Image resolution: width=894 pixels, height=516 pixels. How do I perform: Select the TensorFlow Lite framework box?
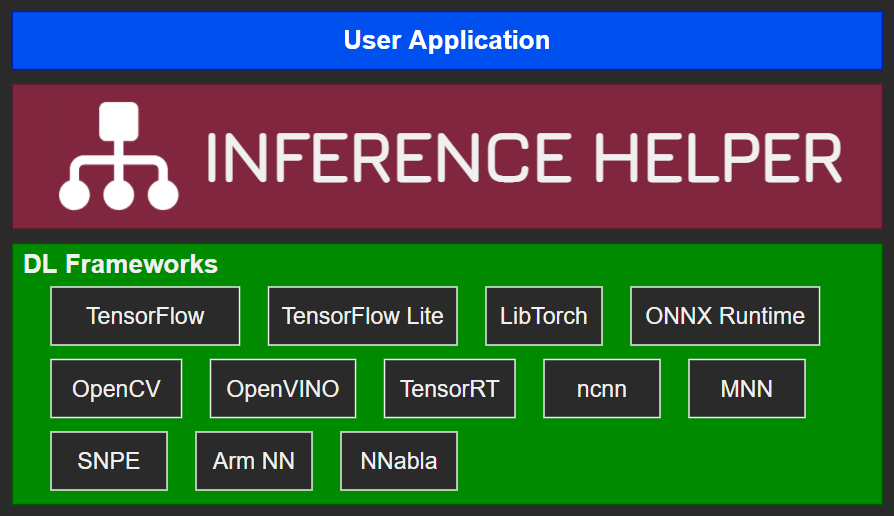363,316
